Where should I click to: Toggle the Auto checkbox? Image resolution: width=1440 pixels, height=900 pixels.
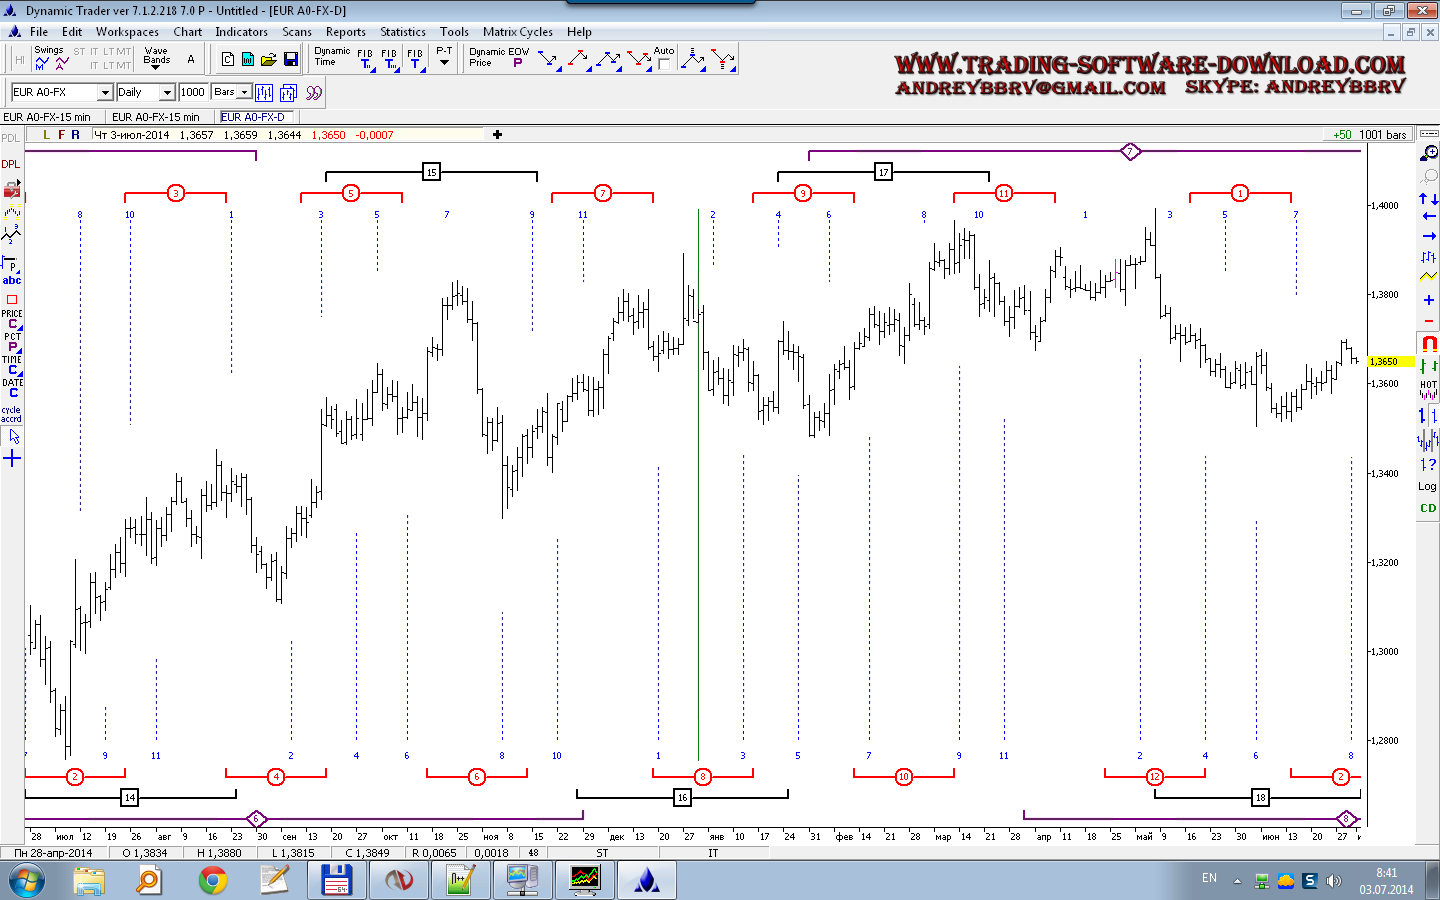click(663, 64)
